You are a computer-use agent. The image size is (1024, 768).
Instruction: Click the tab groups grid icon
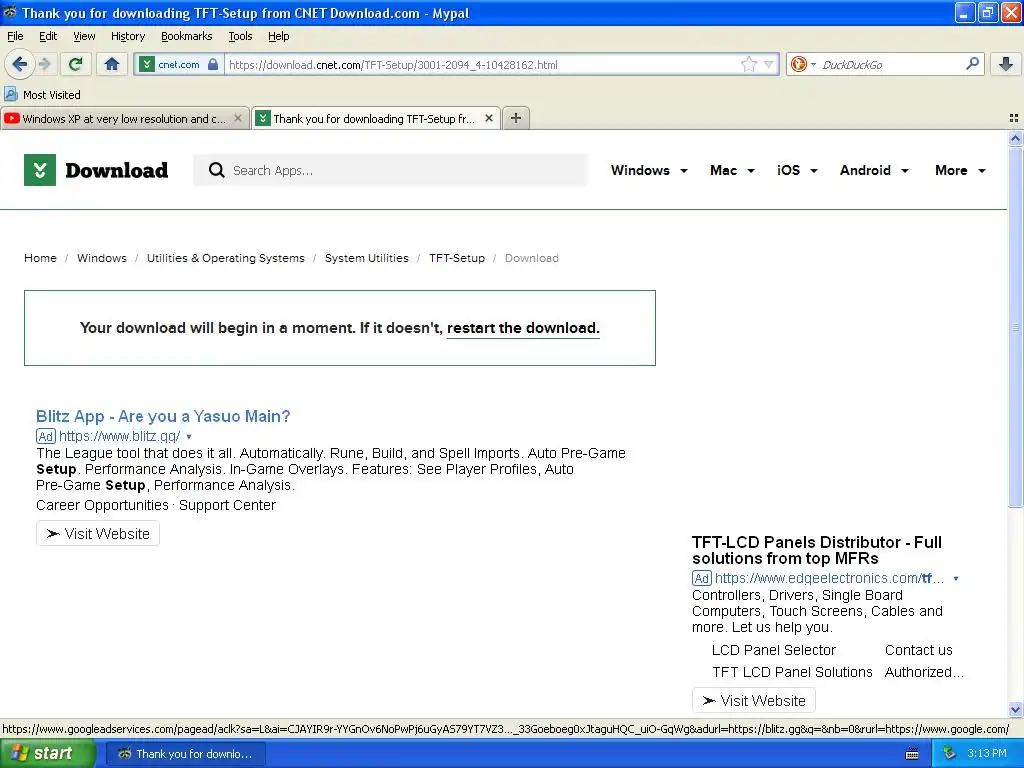1014,118
